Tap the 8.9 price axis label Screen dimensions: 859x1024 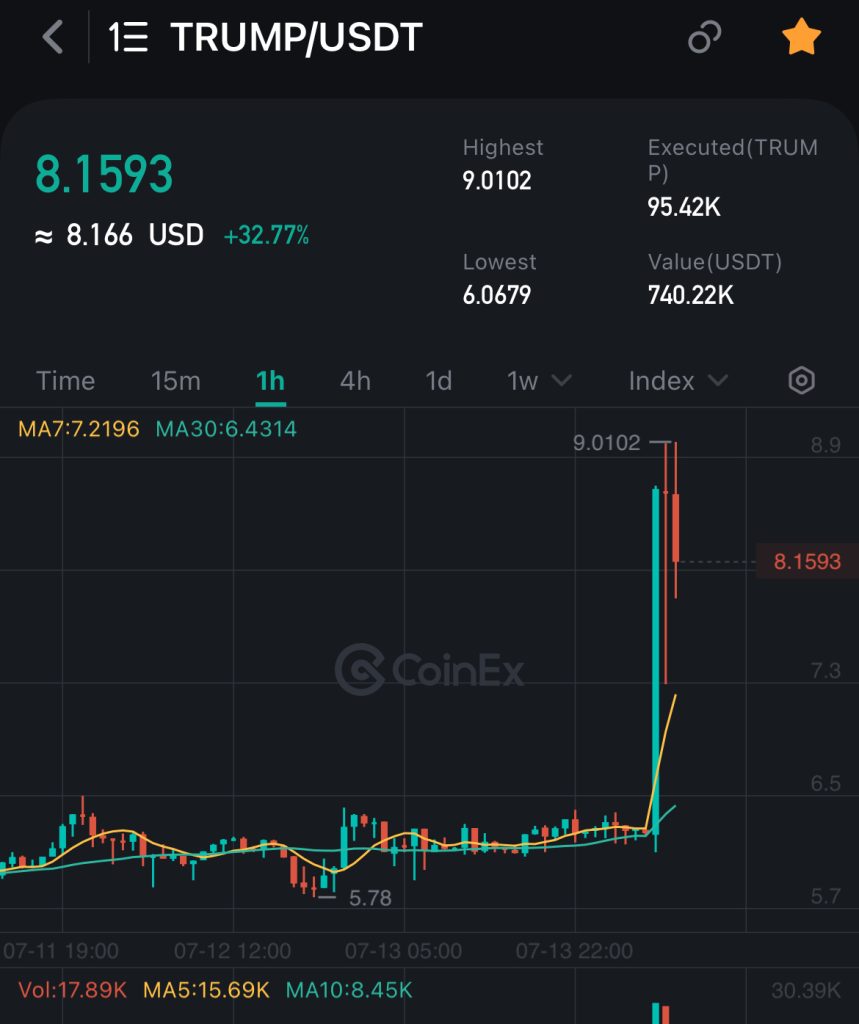[x=826, y=445]
